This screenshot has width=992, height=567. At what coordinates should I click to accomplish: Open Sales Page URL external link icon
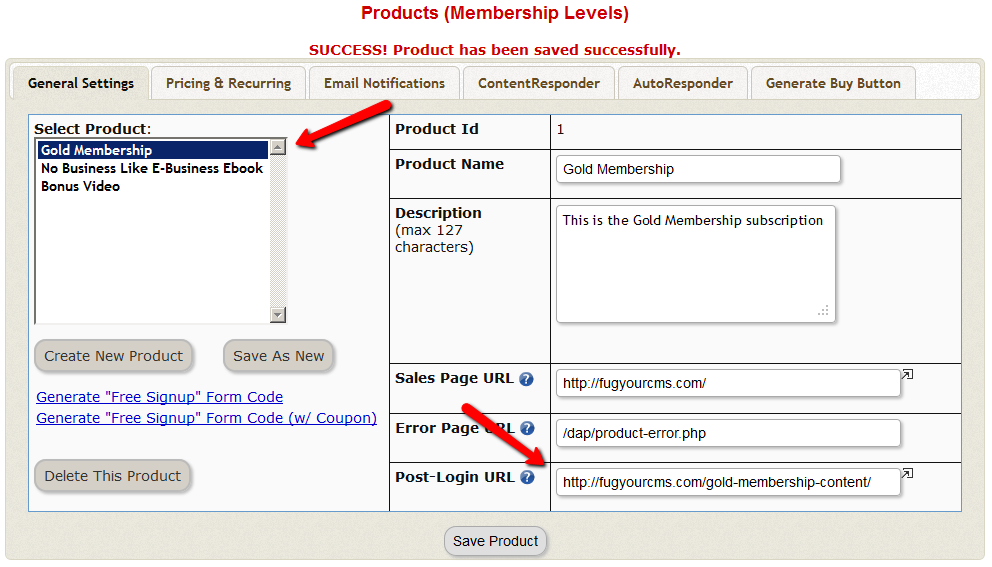pyautogui.click(x=907, y=375)
